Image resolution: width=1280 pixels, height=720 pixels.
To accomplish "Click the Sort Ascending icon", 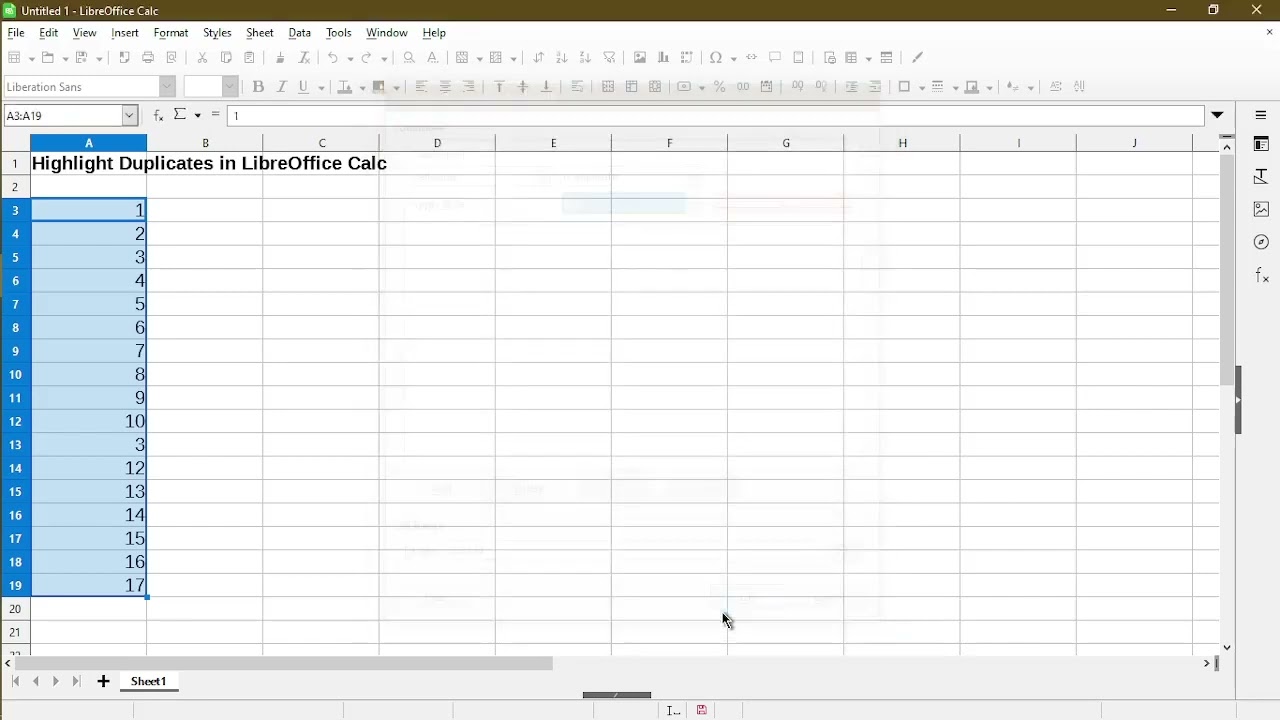I will coord(561,57).
